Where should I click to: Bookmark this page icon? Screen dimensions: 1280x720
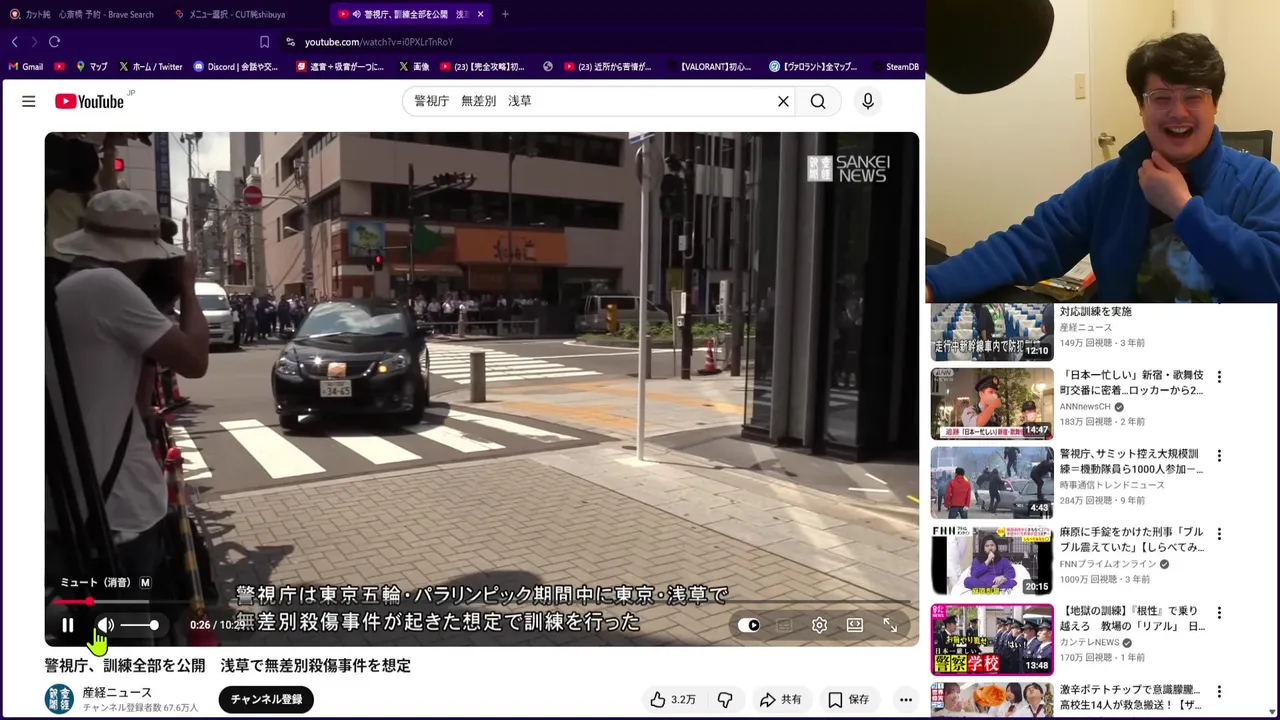(264, 42)
